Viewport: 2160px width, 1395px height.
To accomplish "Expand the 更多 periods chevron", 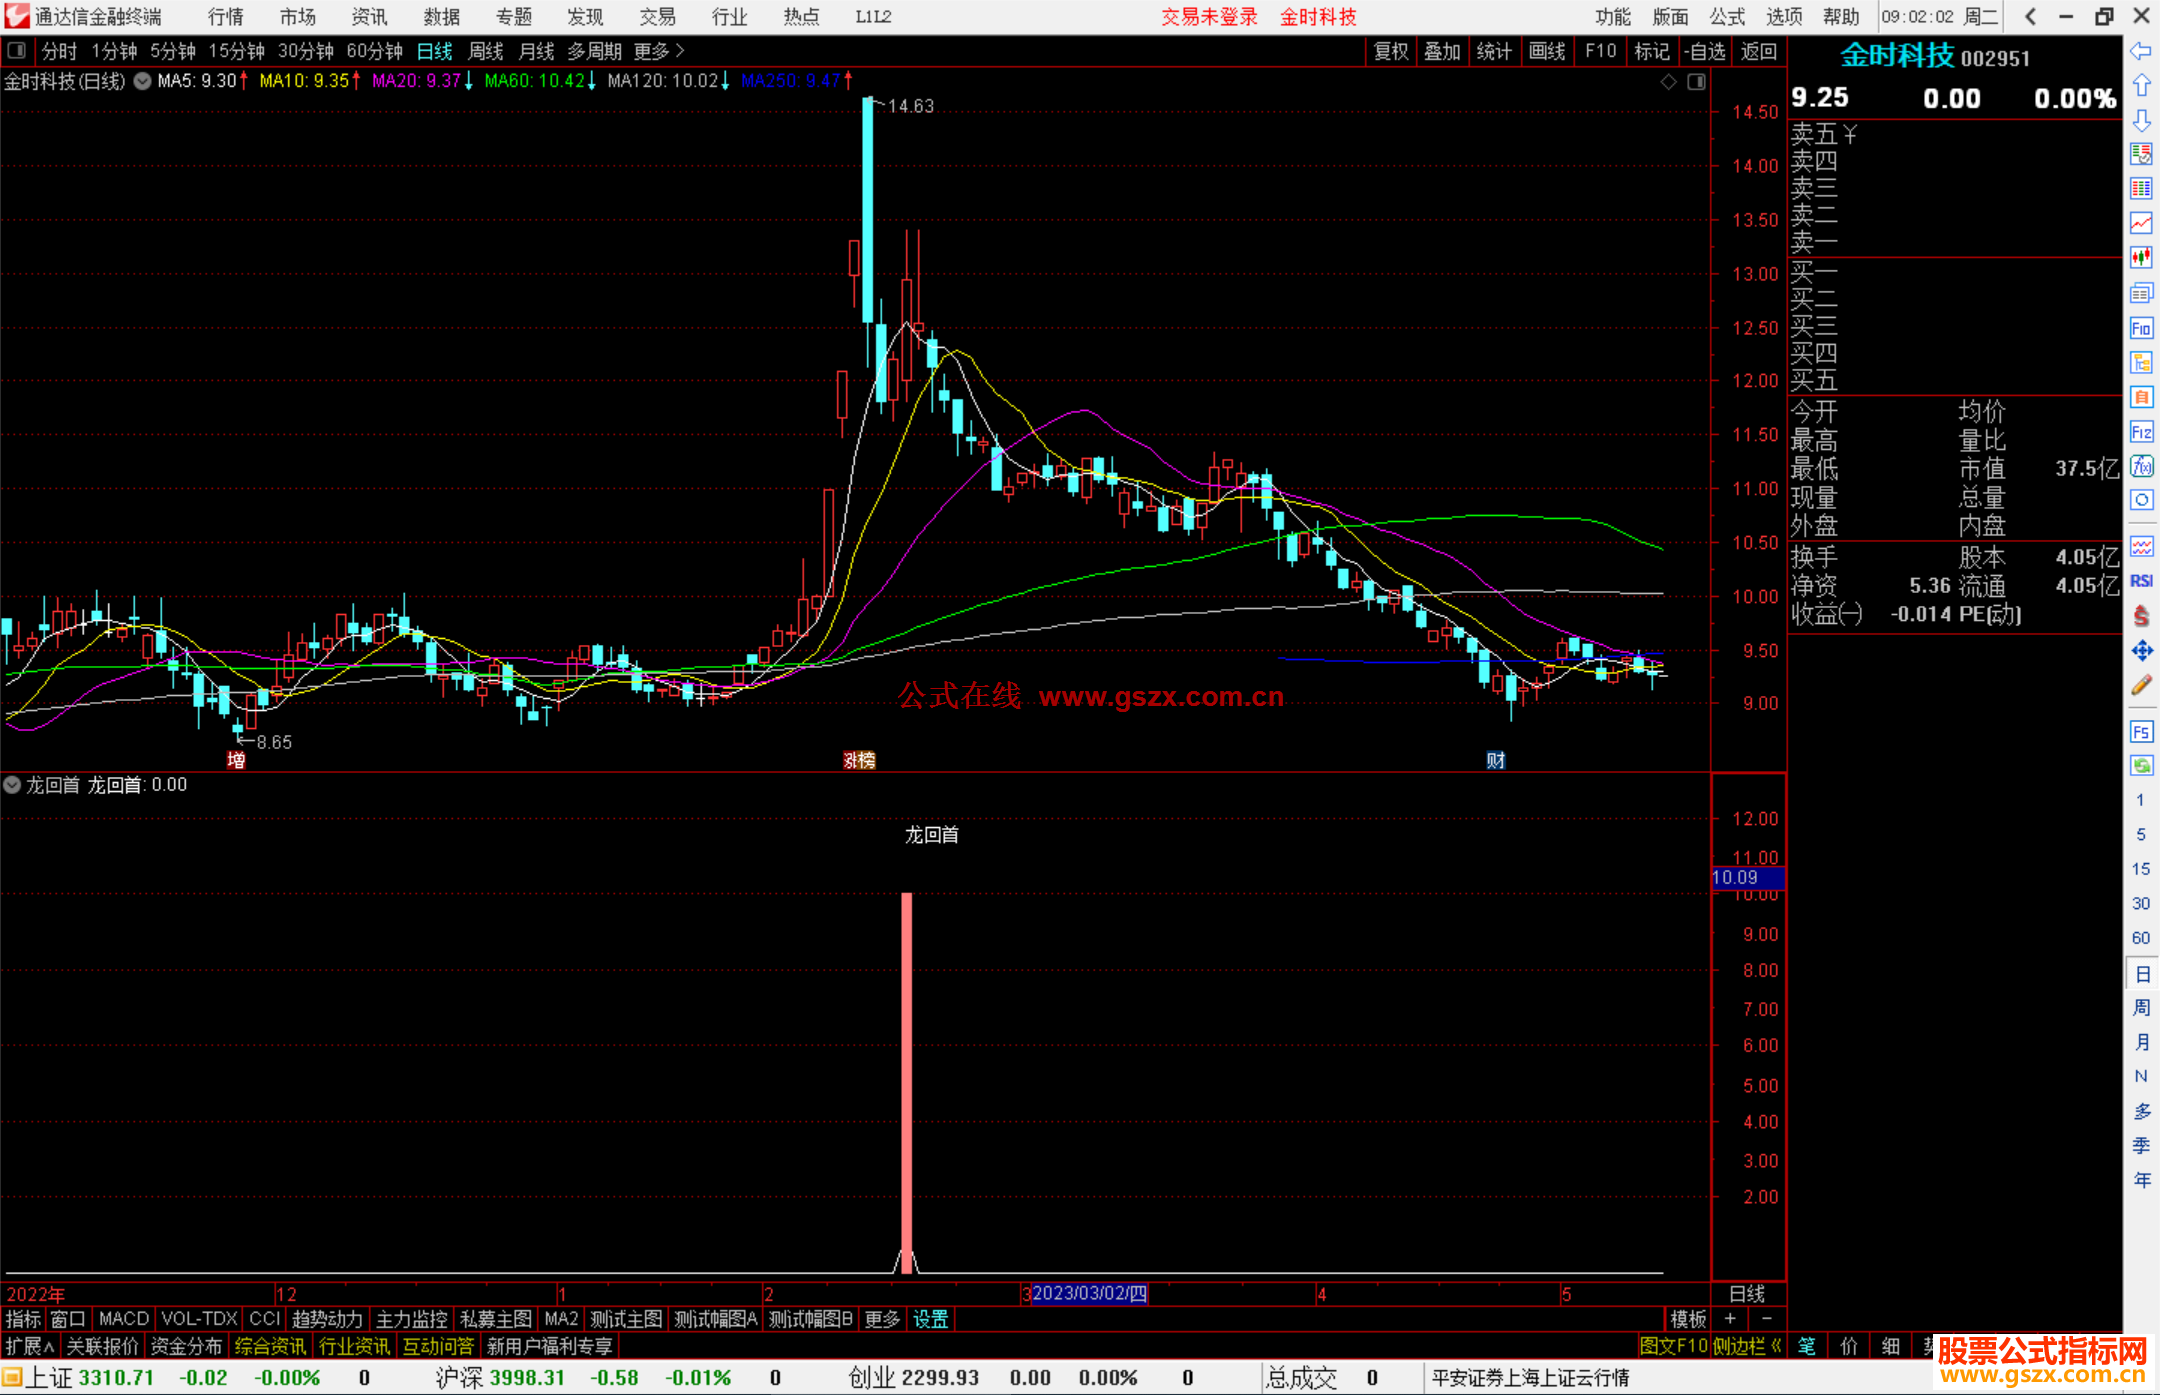I will [x=680, y=51].
